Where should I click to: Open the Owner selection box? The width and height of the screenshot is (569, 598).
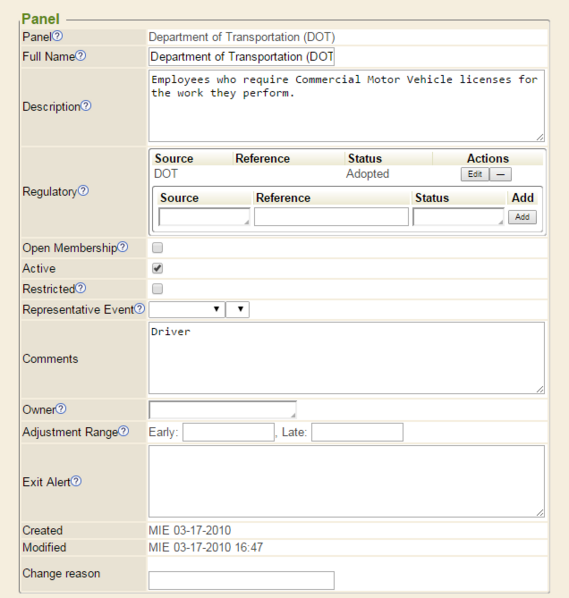coord(222,410)
